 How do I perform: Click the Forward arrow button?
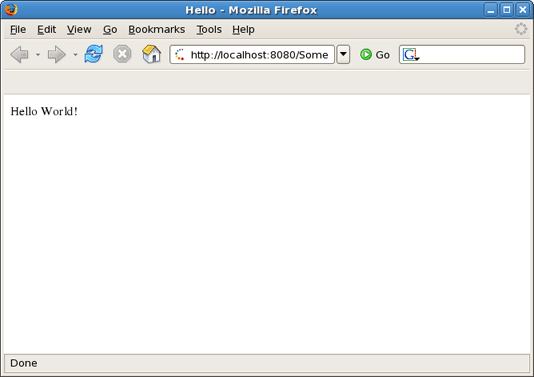[57, 54]
